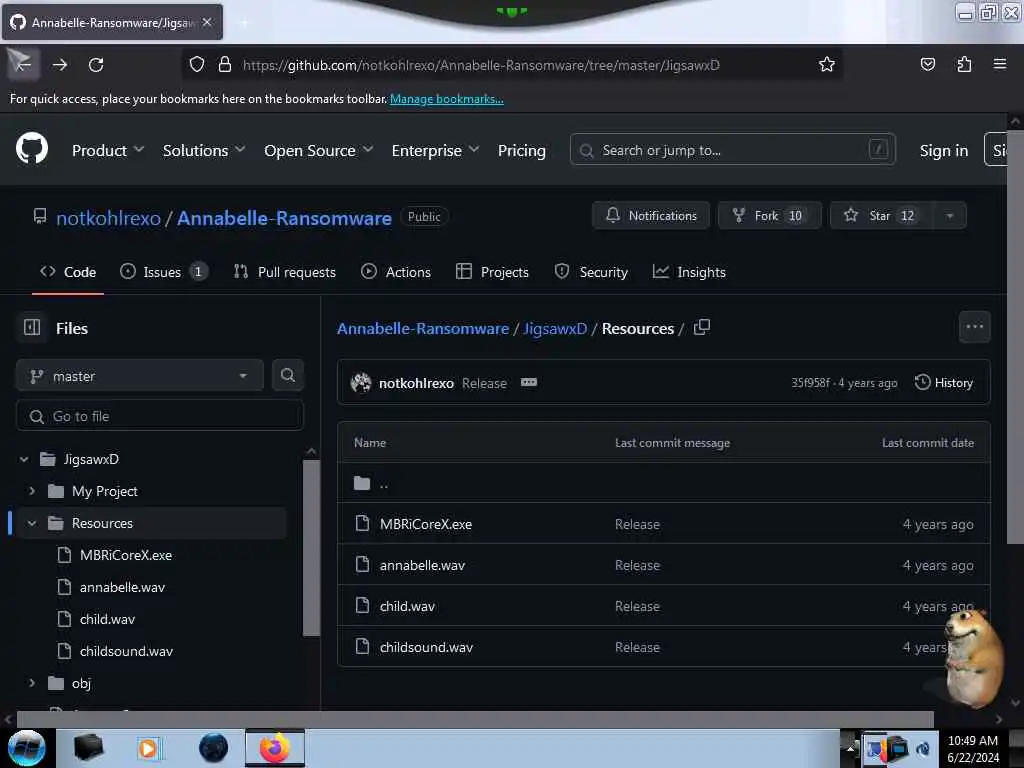The image size is (1024, 768).
Task: Open parent directory folder row
Action: [x=664, y=483]
